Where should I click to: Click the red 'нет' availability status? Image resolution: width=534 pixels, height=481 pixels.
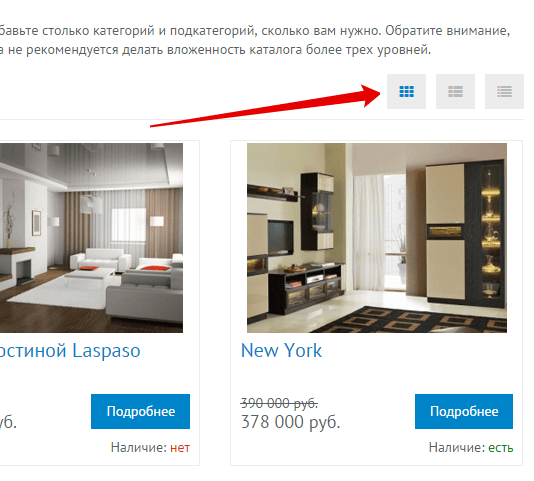[180, 447]
